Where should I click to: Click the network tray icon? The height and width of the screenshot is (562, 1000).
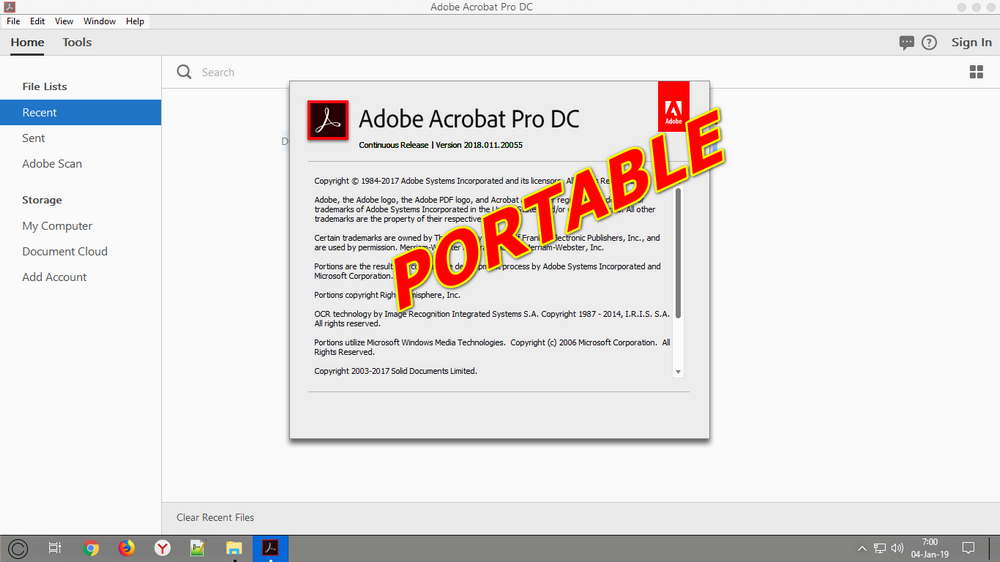pyautogui.click(x=879, y=549)
